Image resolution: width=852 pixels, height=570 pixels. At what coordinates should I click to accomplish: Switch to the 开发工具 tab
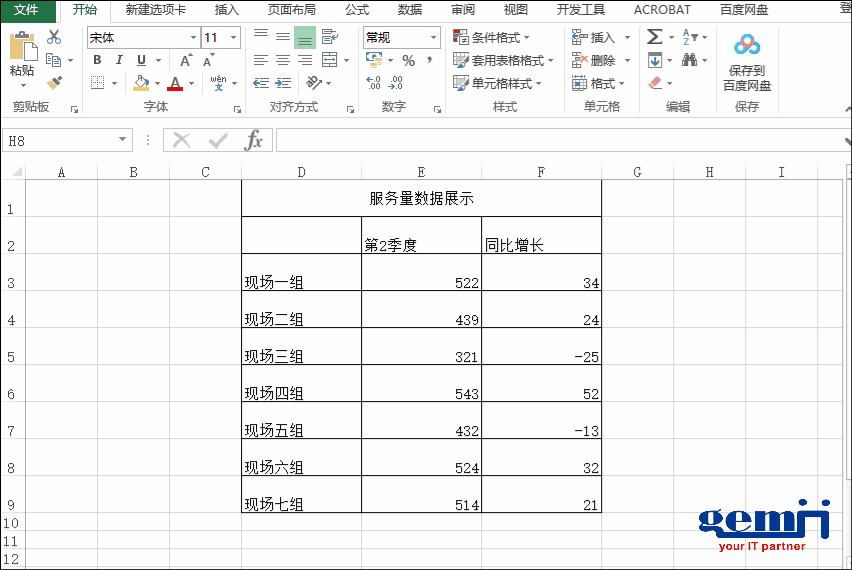(x=581, y=10)
